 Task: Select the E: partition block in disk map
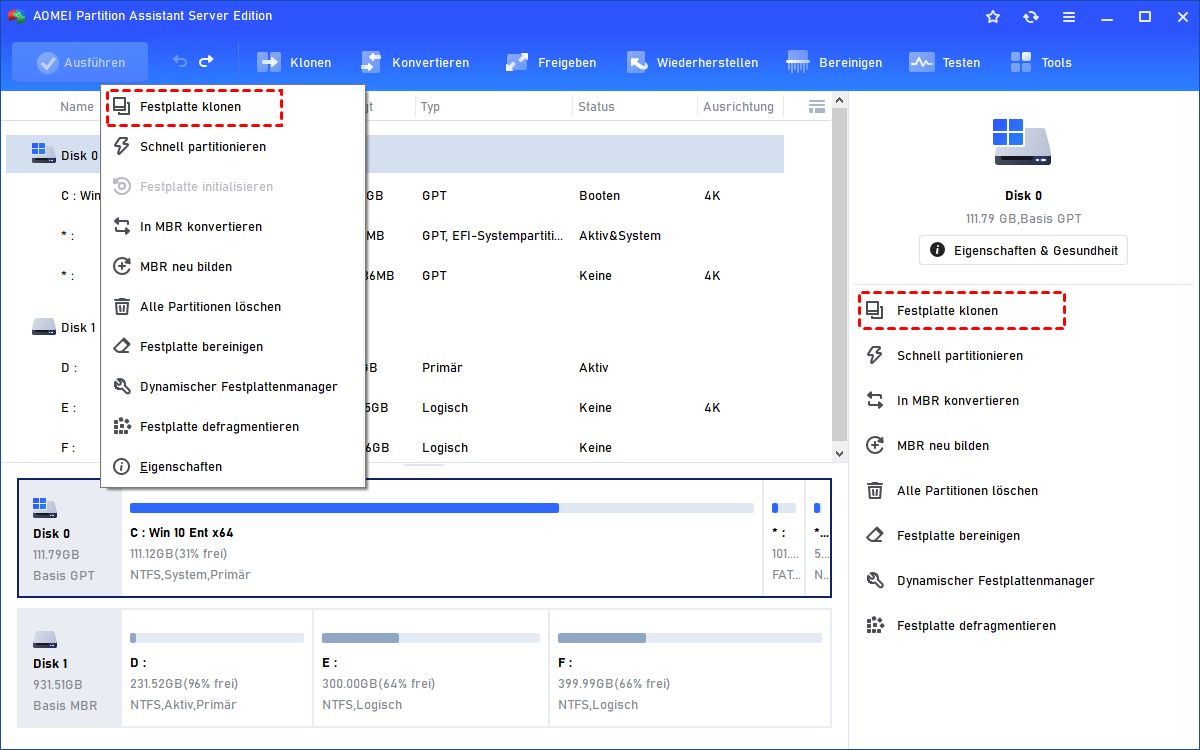tap(431, 668)
